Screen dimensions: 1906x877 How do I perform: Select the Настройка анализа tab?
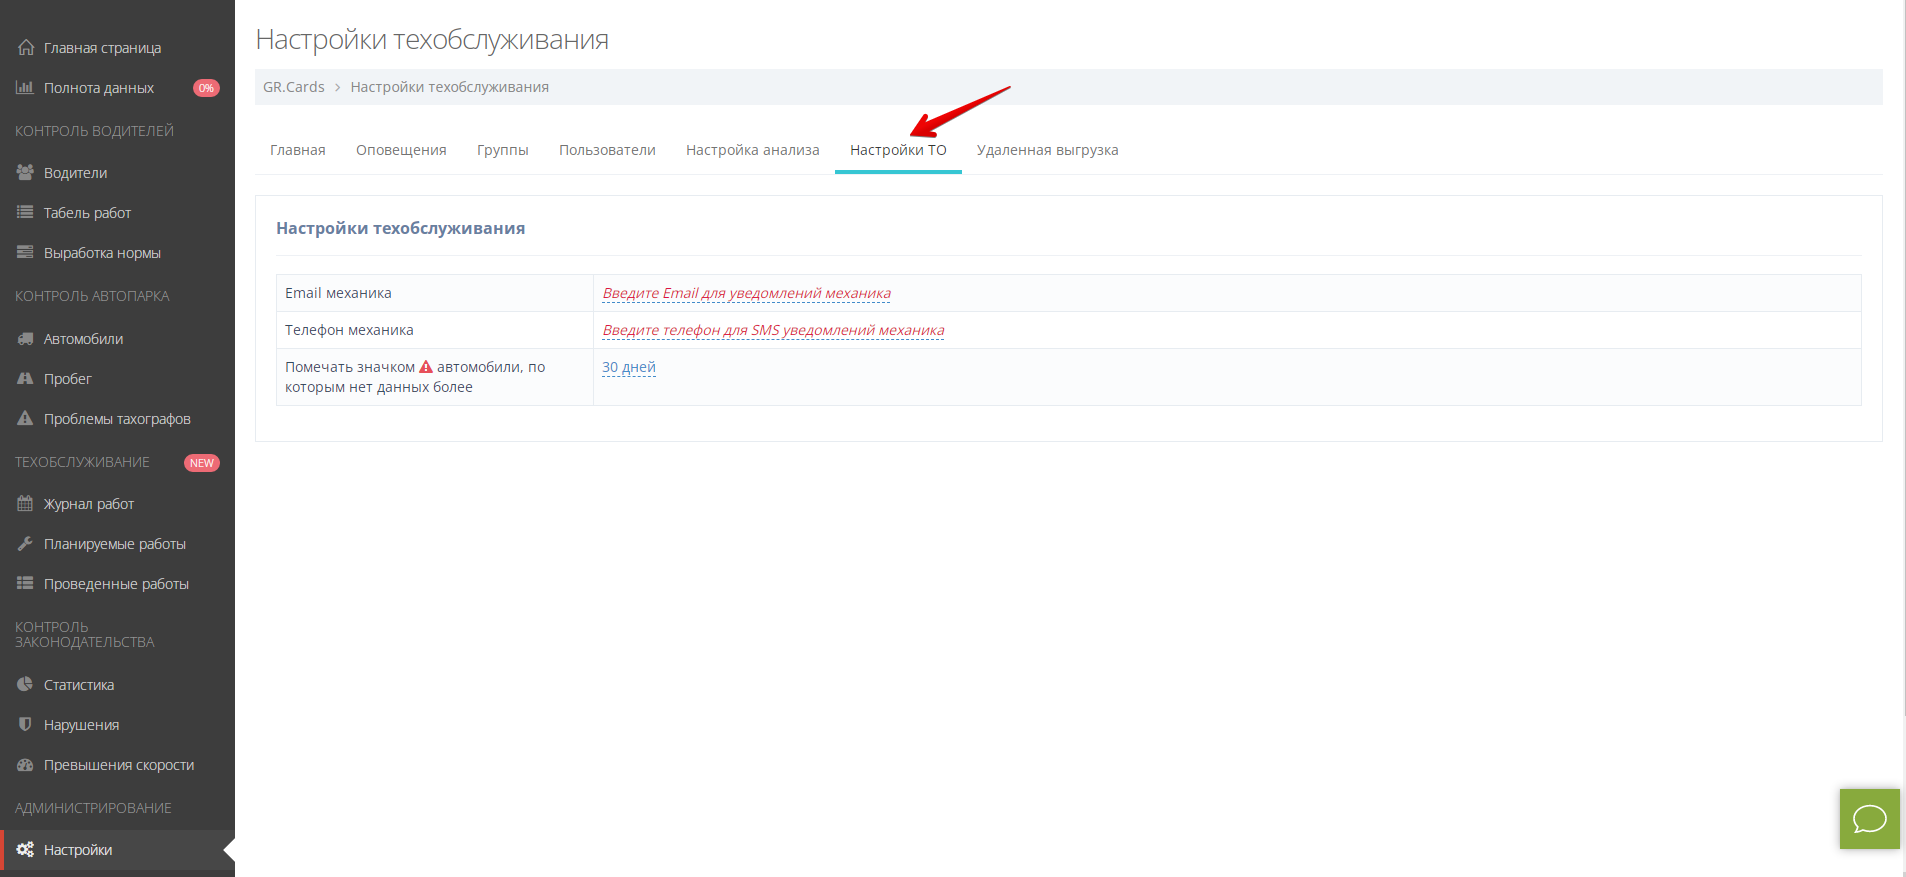752,150
